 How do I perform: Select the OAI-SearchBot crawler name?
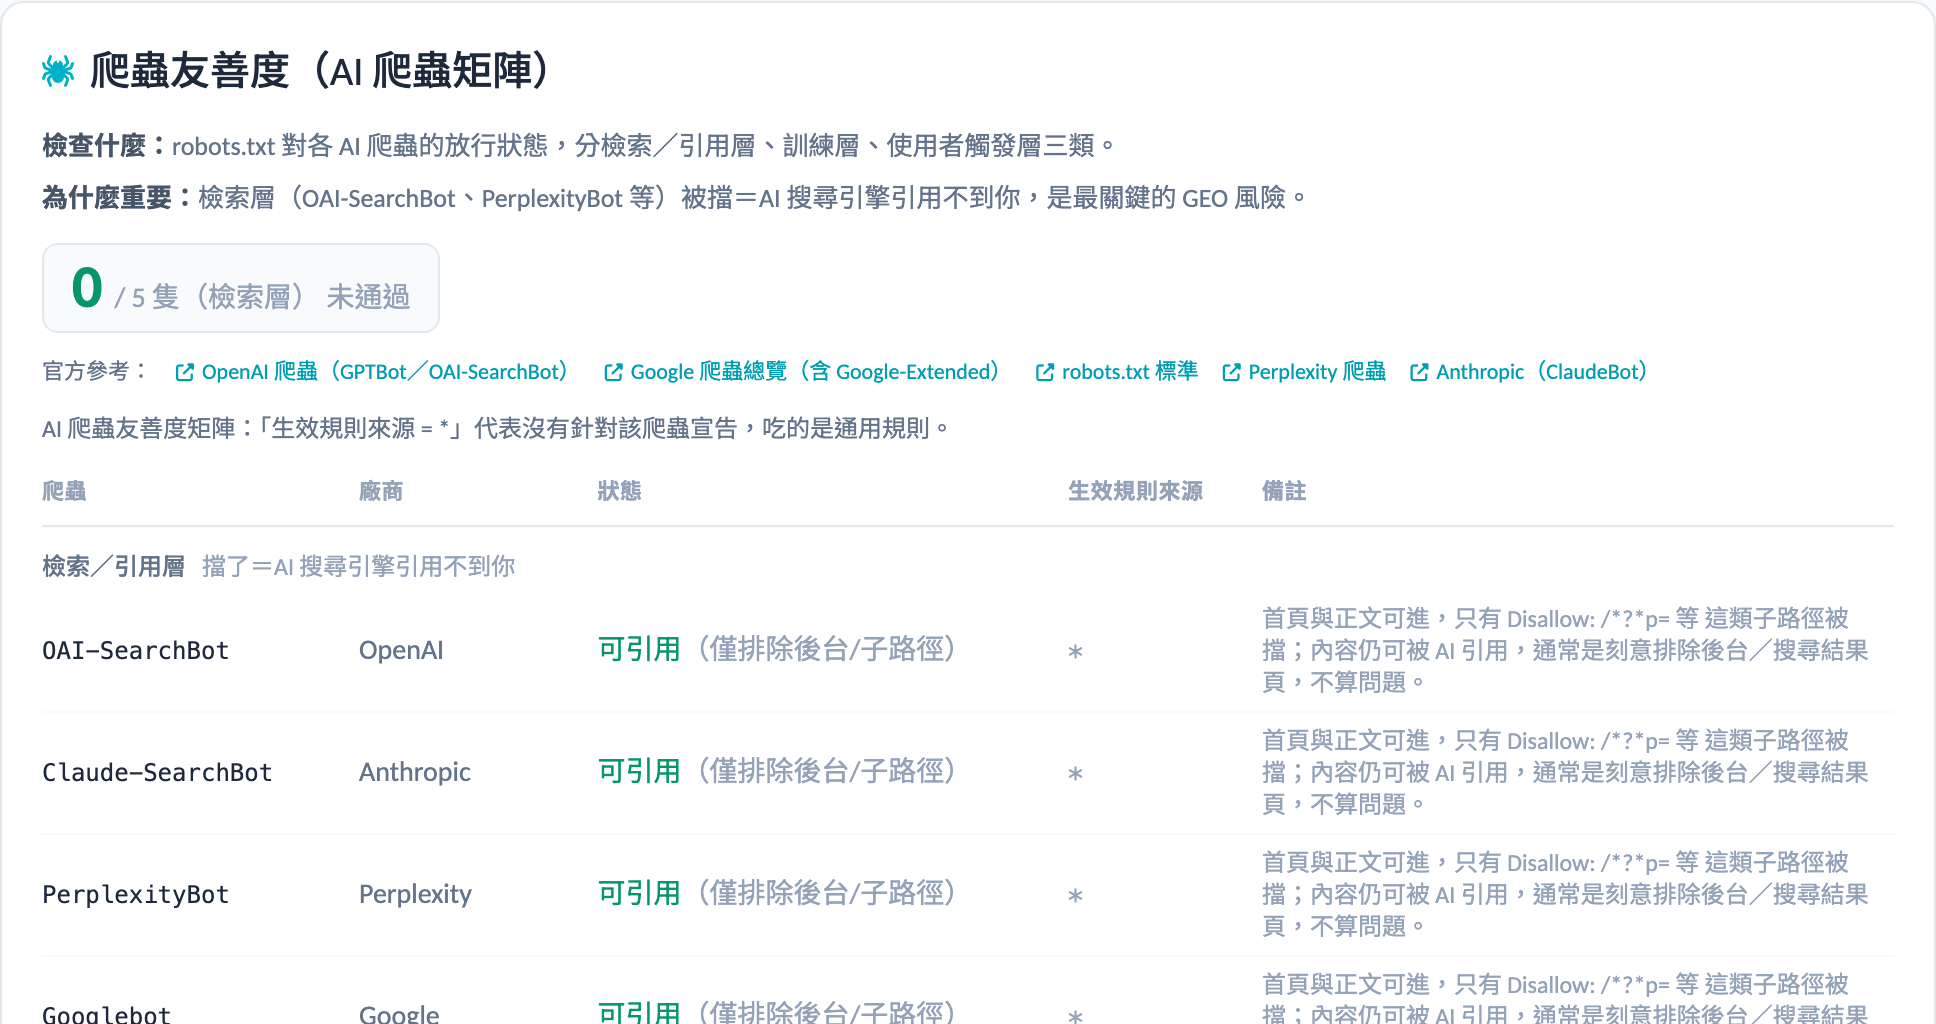coord(136,651)
